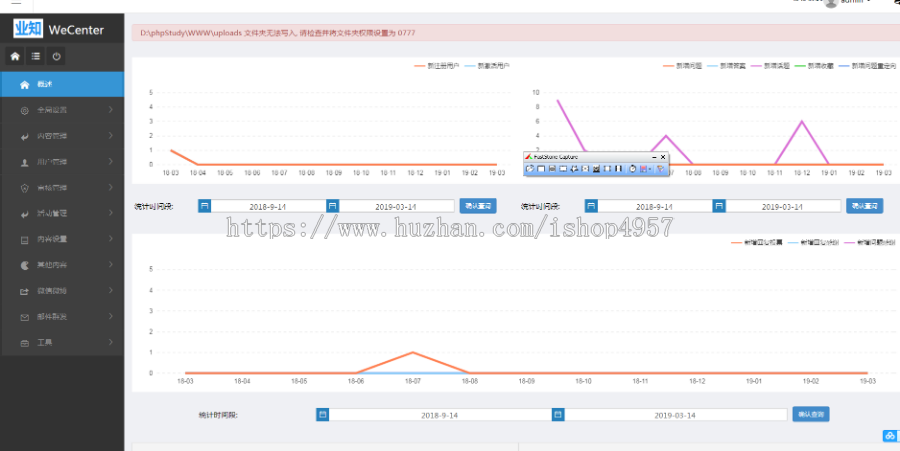Click user chart's 2018-9-14 start date field
Viewport: 900px width, 451px height.
[x=269, y=207]
